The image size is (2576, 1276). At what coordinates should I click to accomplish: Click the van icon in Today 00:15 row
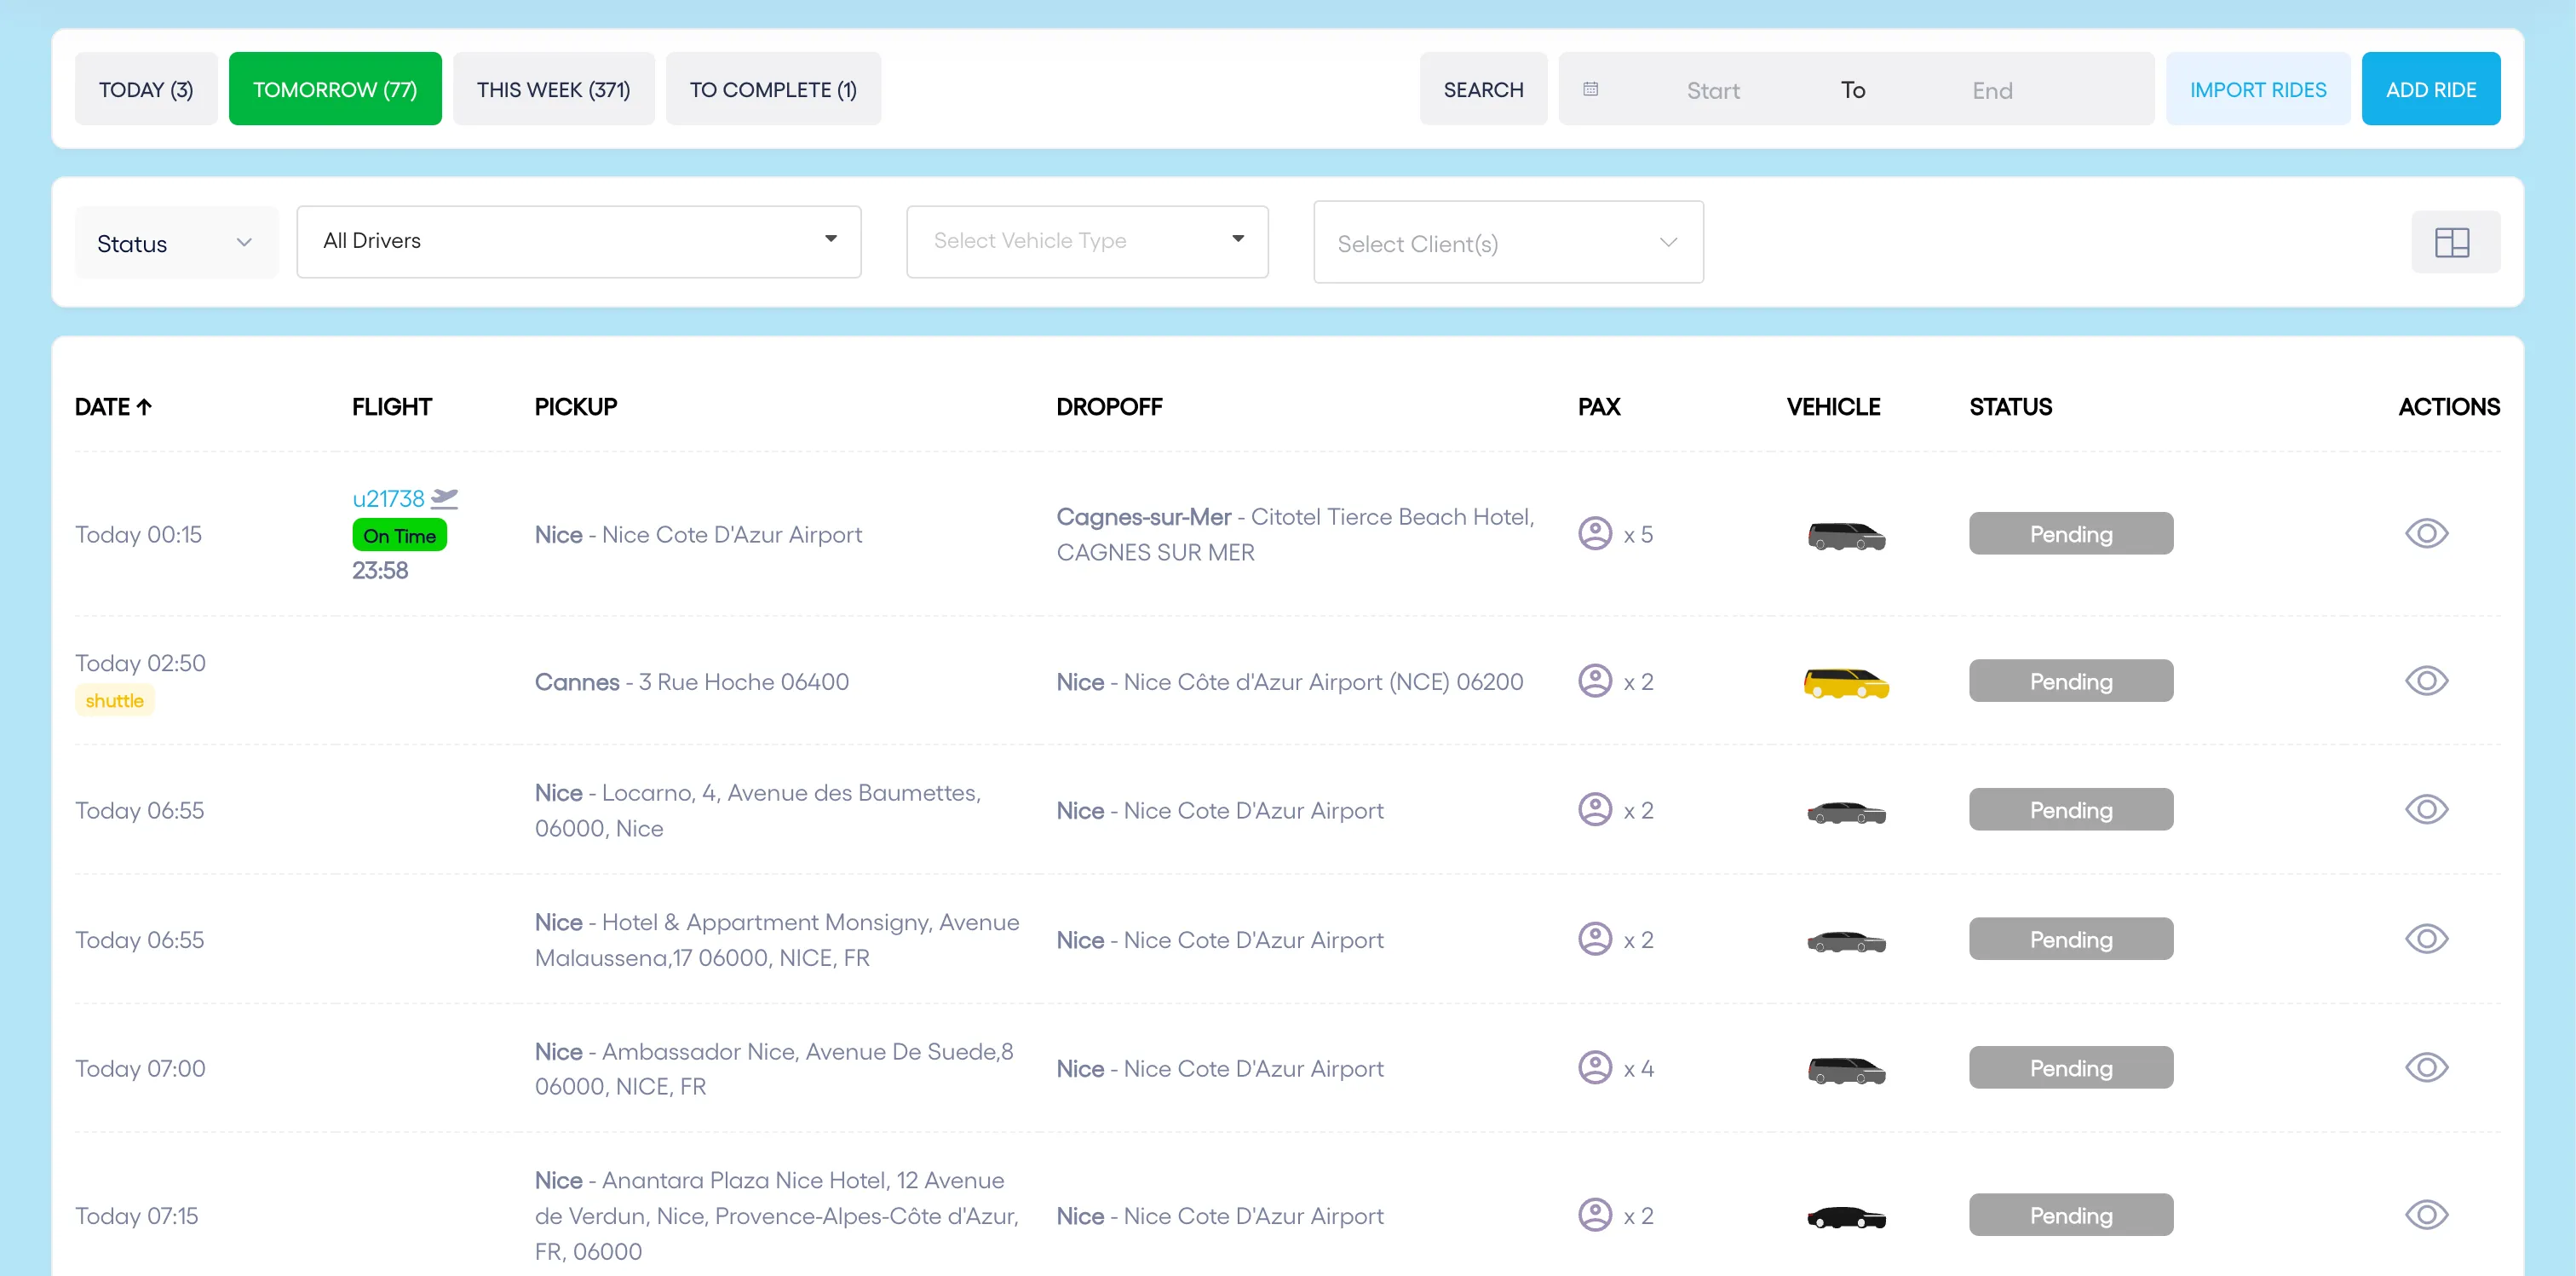click(x=1846, y=536)
